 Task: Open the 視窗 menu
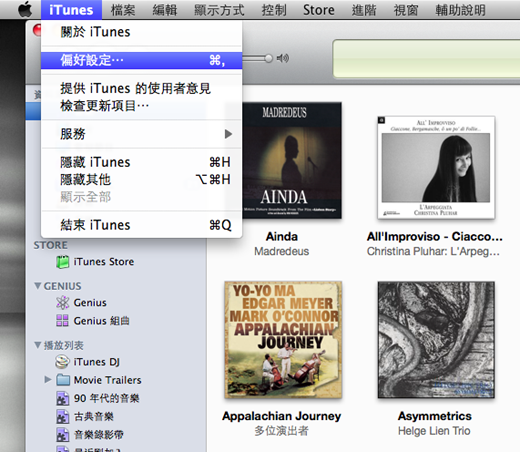(x=406, y=10)
